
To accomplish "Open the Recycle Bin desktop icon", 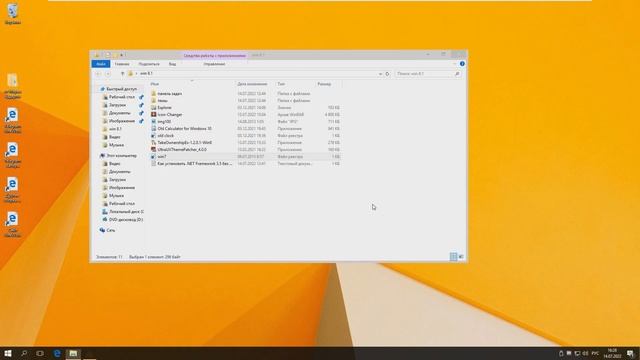I will click(x=13, y=13).
